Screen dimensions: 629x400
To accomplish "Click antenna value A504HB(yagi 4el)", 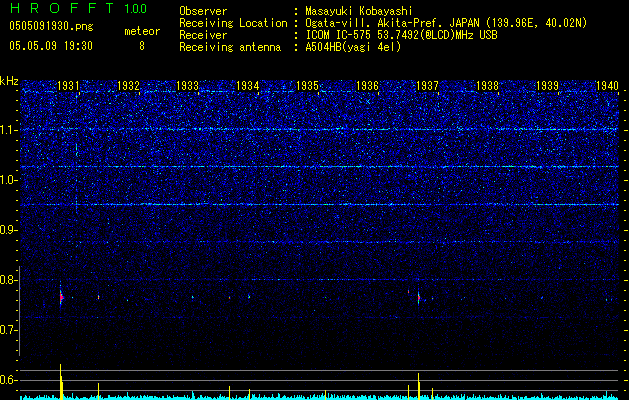I will 353,47.
